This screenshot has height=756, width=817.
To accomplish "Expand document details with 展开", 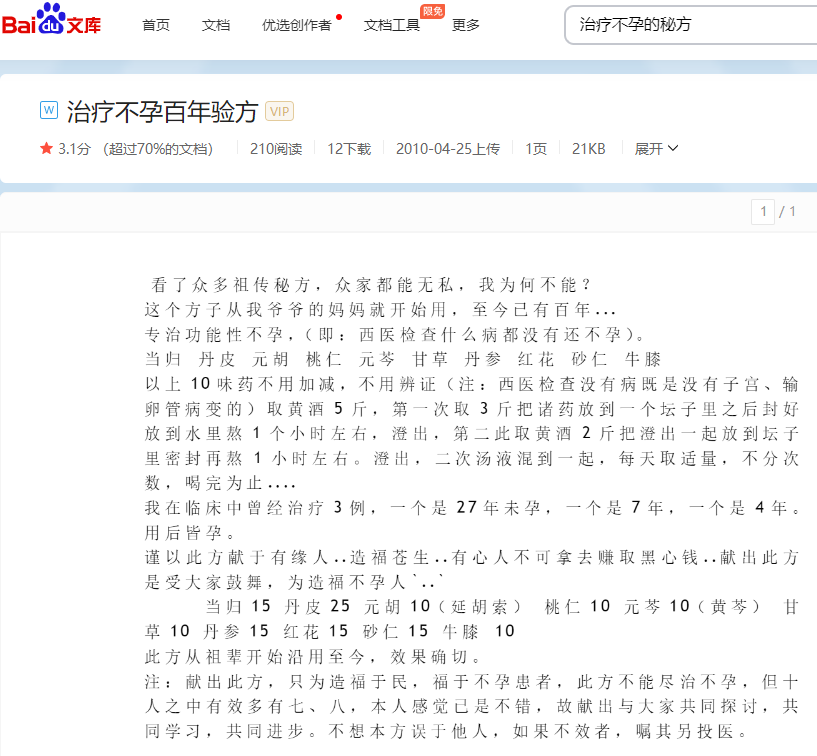I will (656, 149).
